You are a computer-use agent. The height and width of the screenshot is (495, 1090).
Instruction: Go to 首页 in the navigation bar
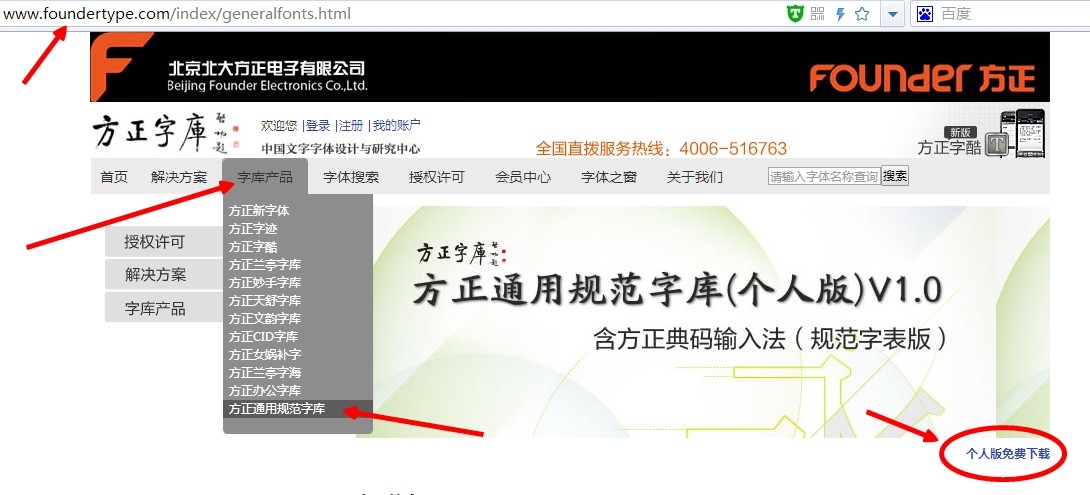pos(114,177)
